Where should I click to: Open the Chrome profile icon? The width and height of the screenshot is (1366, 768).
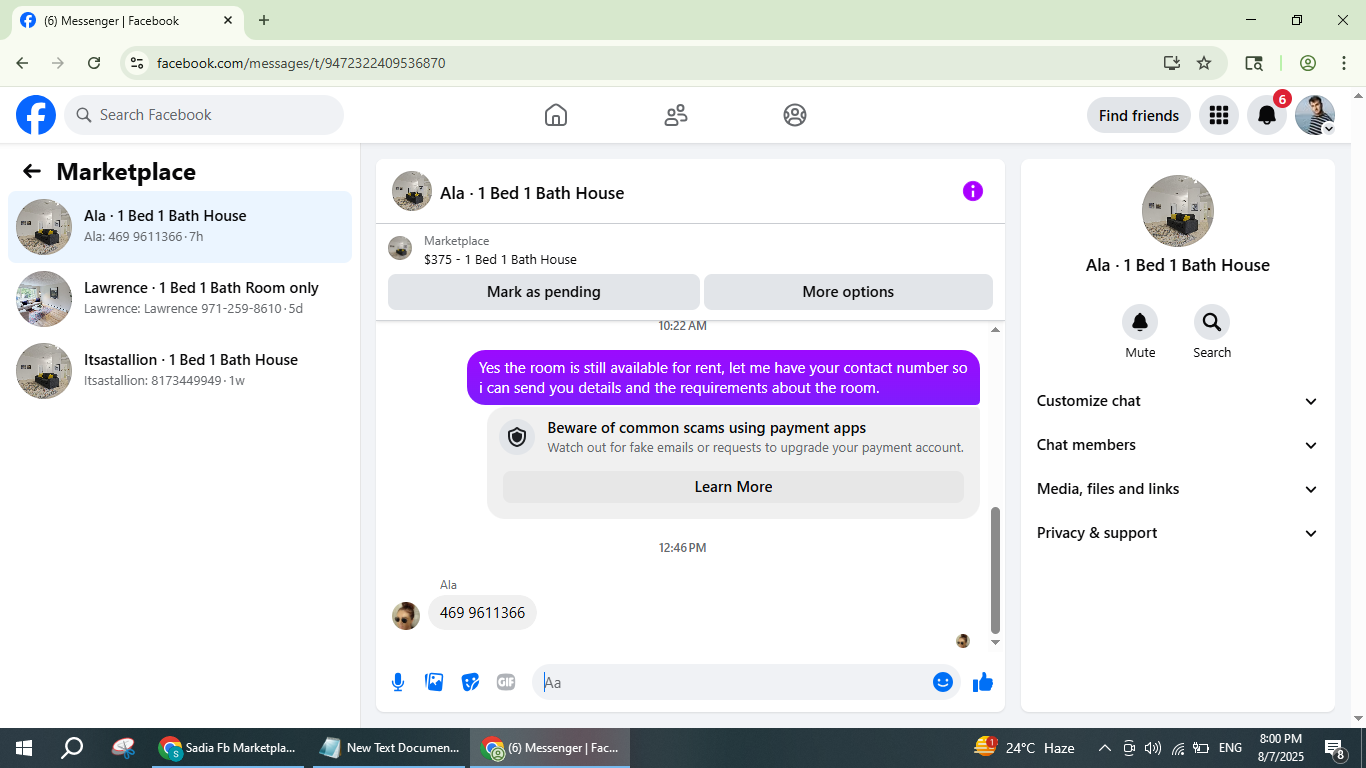[x=1308, y=63]
